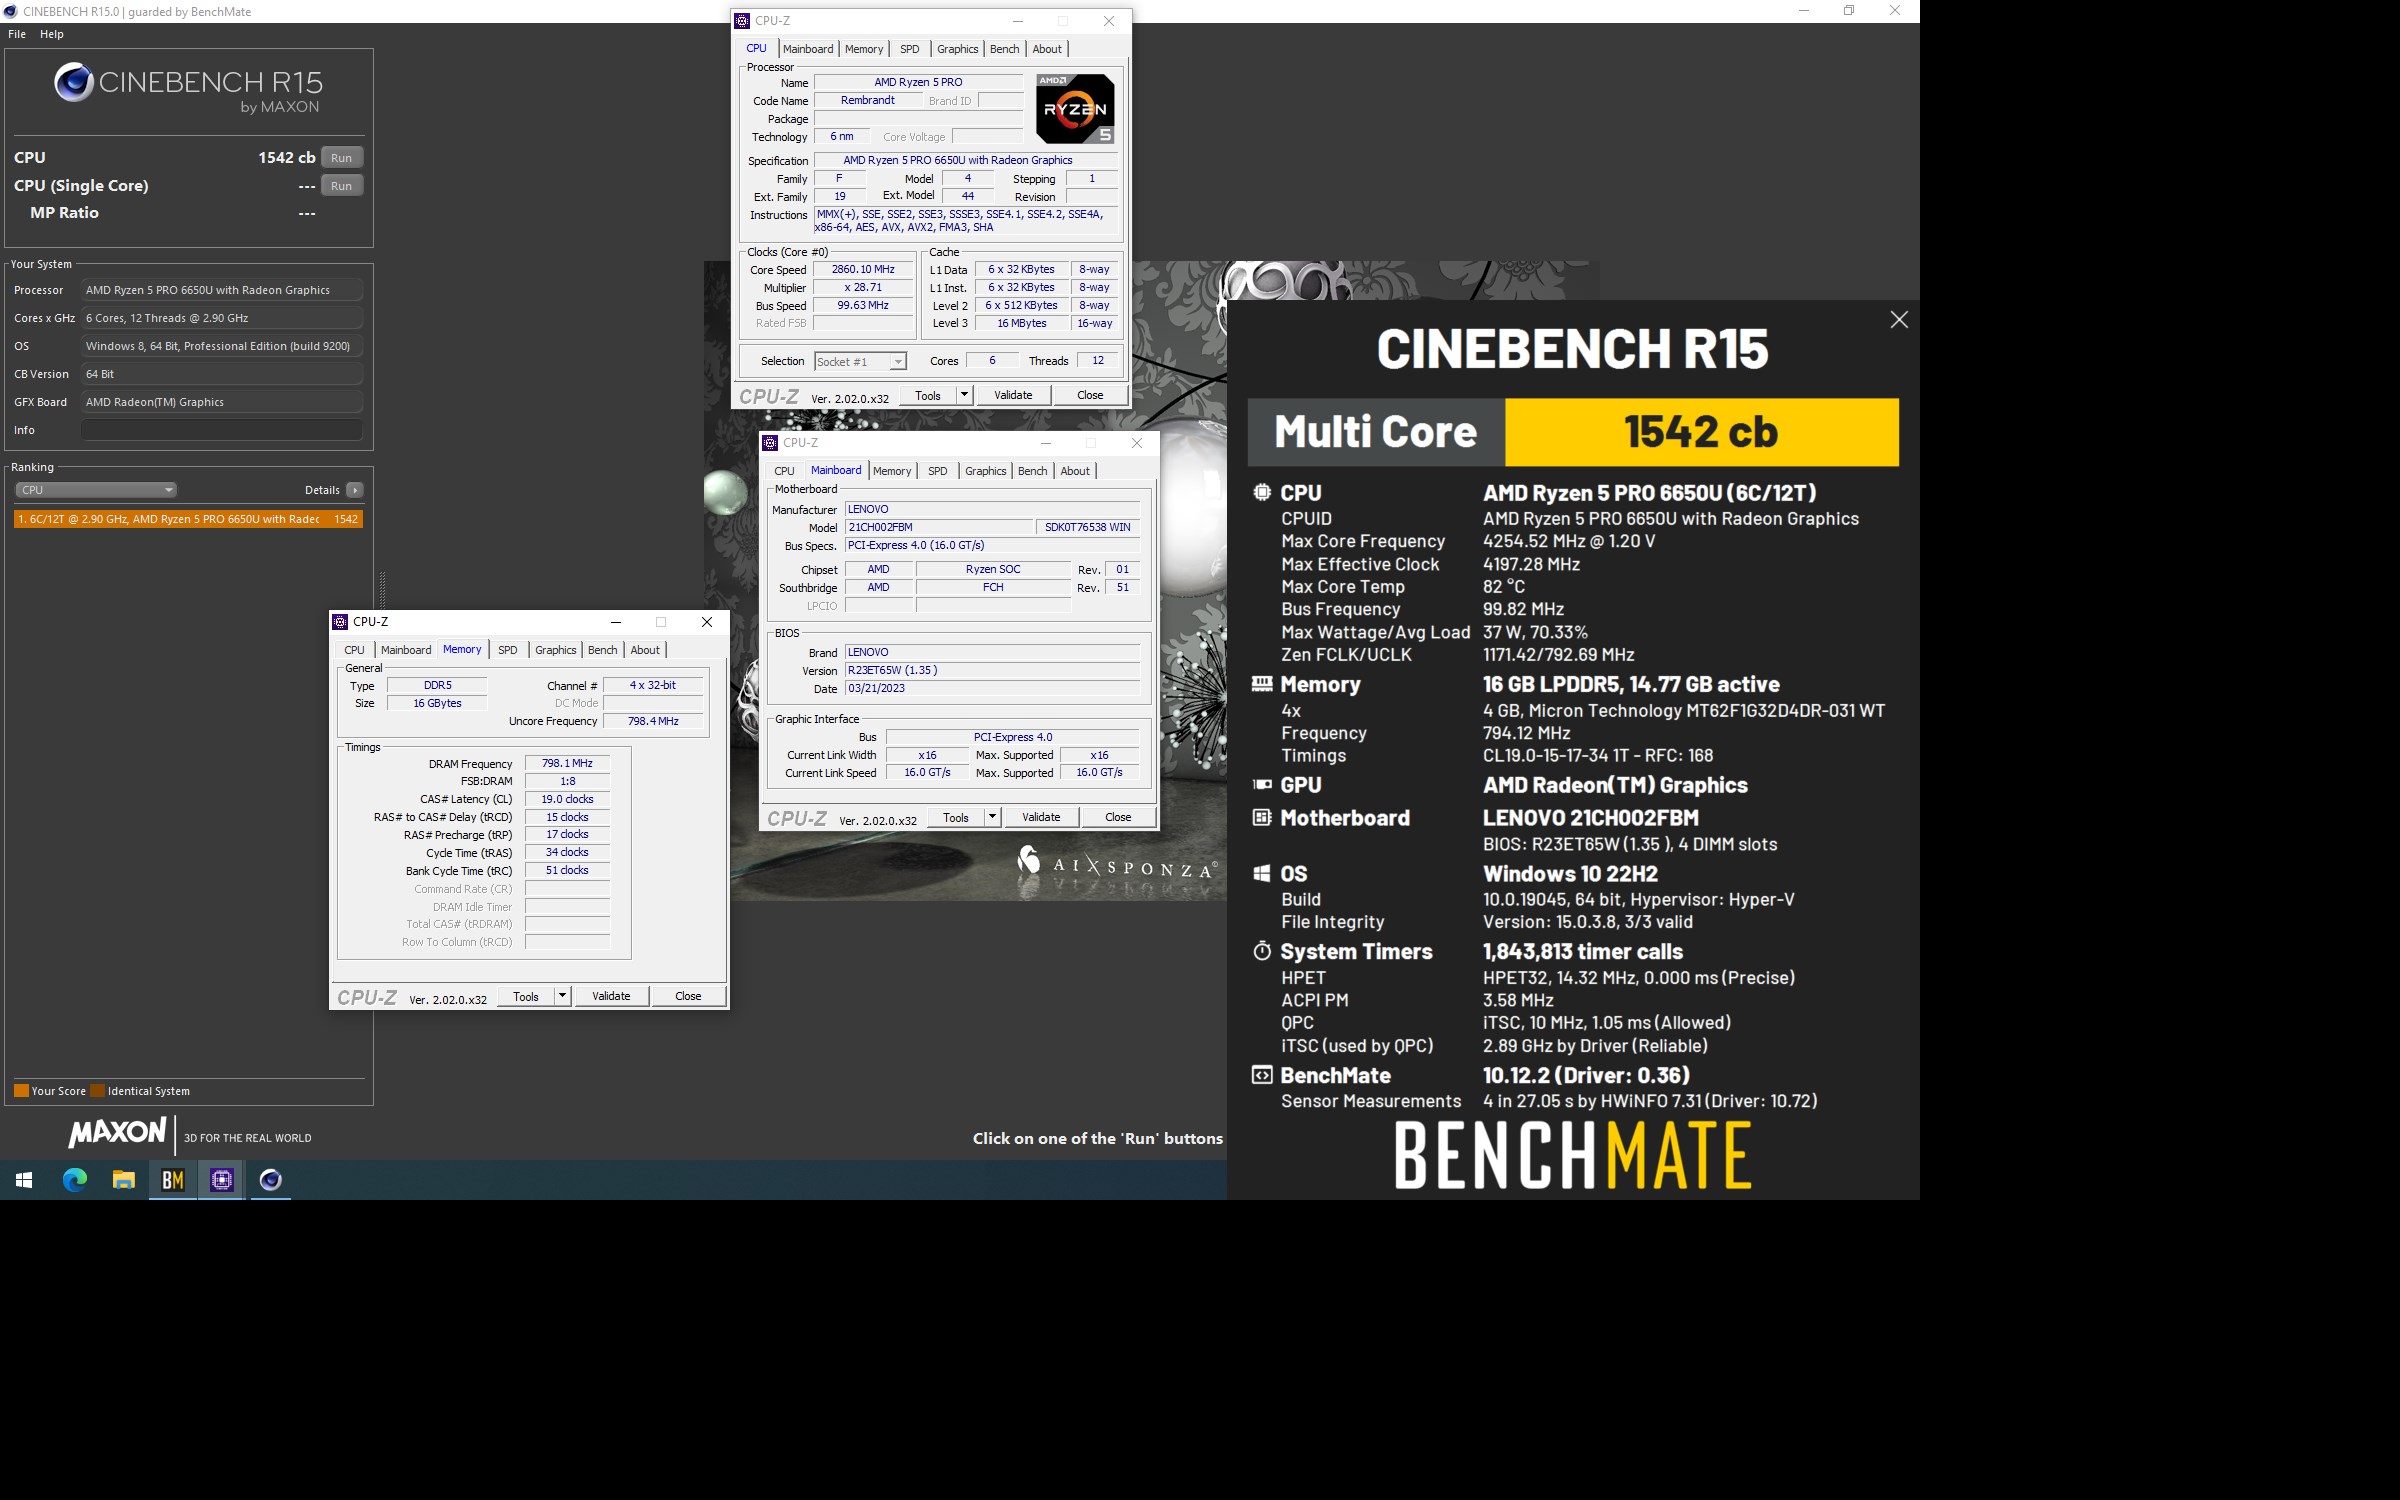Click the Identical System legend swatch
Image resolution: width=2400 pixels, height=1500 pixels.
[x=98, y=1091]
